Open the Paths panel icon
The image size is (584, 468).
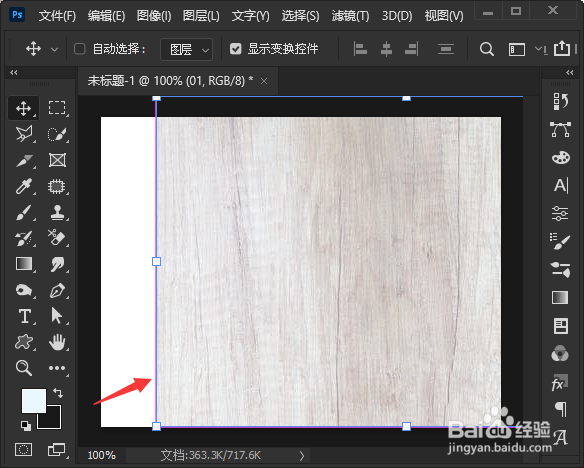pyautogui.click(x=560, y=130)
